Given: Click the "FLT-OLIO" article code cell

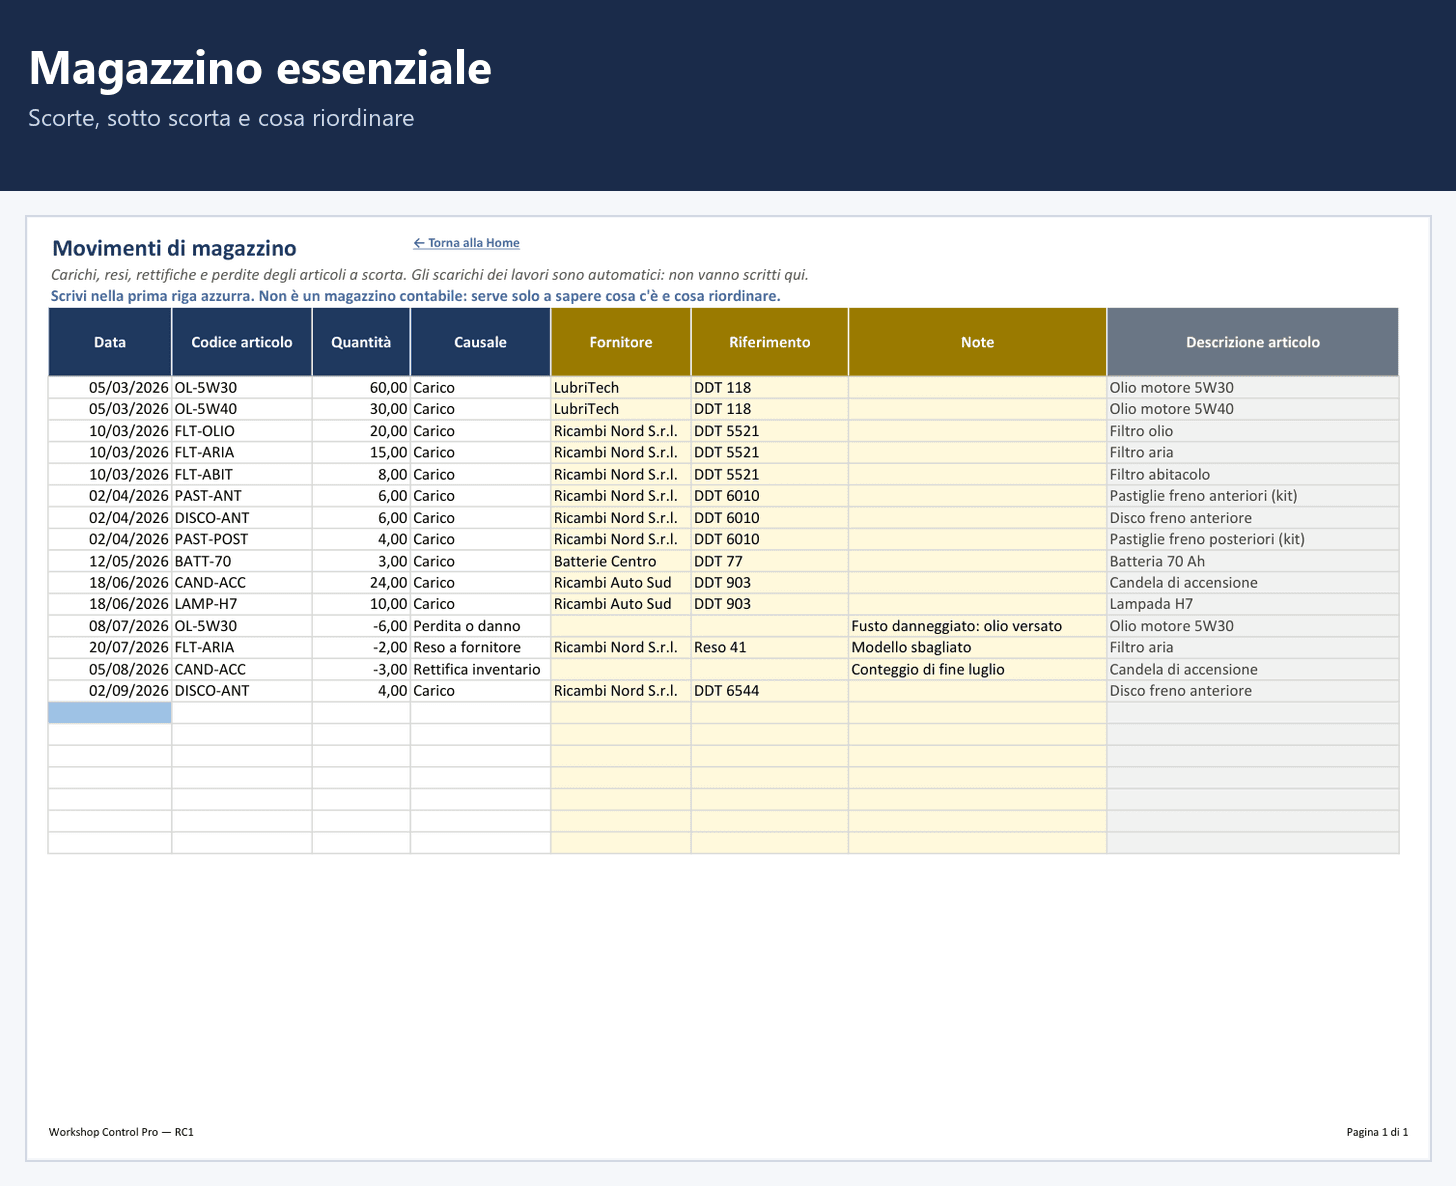Looking at the screenshot, I should pyautogui.click(x=242, y=431).
